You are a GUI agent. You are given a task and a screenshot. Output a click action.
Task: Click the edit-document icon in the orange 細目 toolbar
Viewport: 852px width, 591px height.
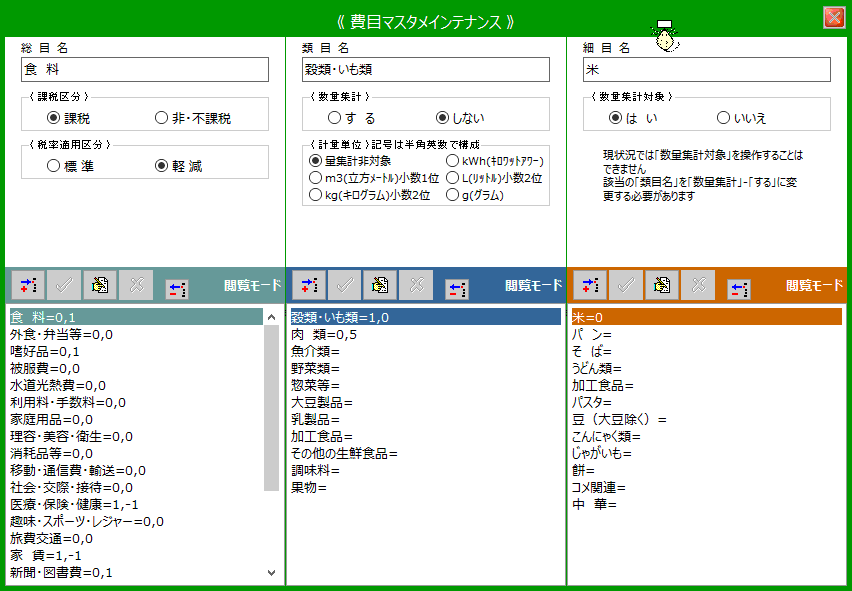pos(661,285)
